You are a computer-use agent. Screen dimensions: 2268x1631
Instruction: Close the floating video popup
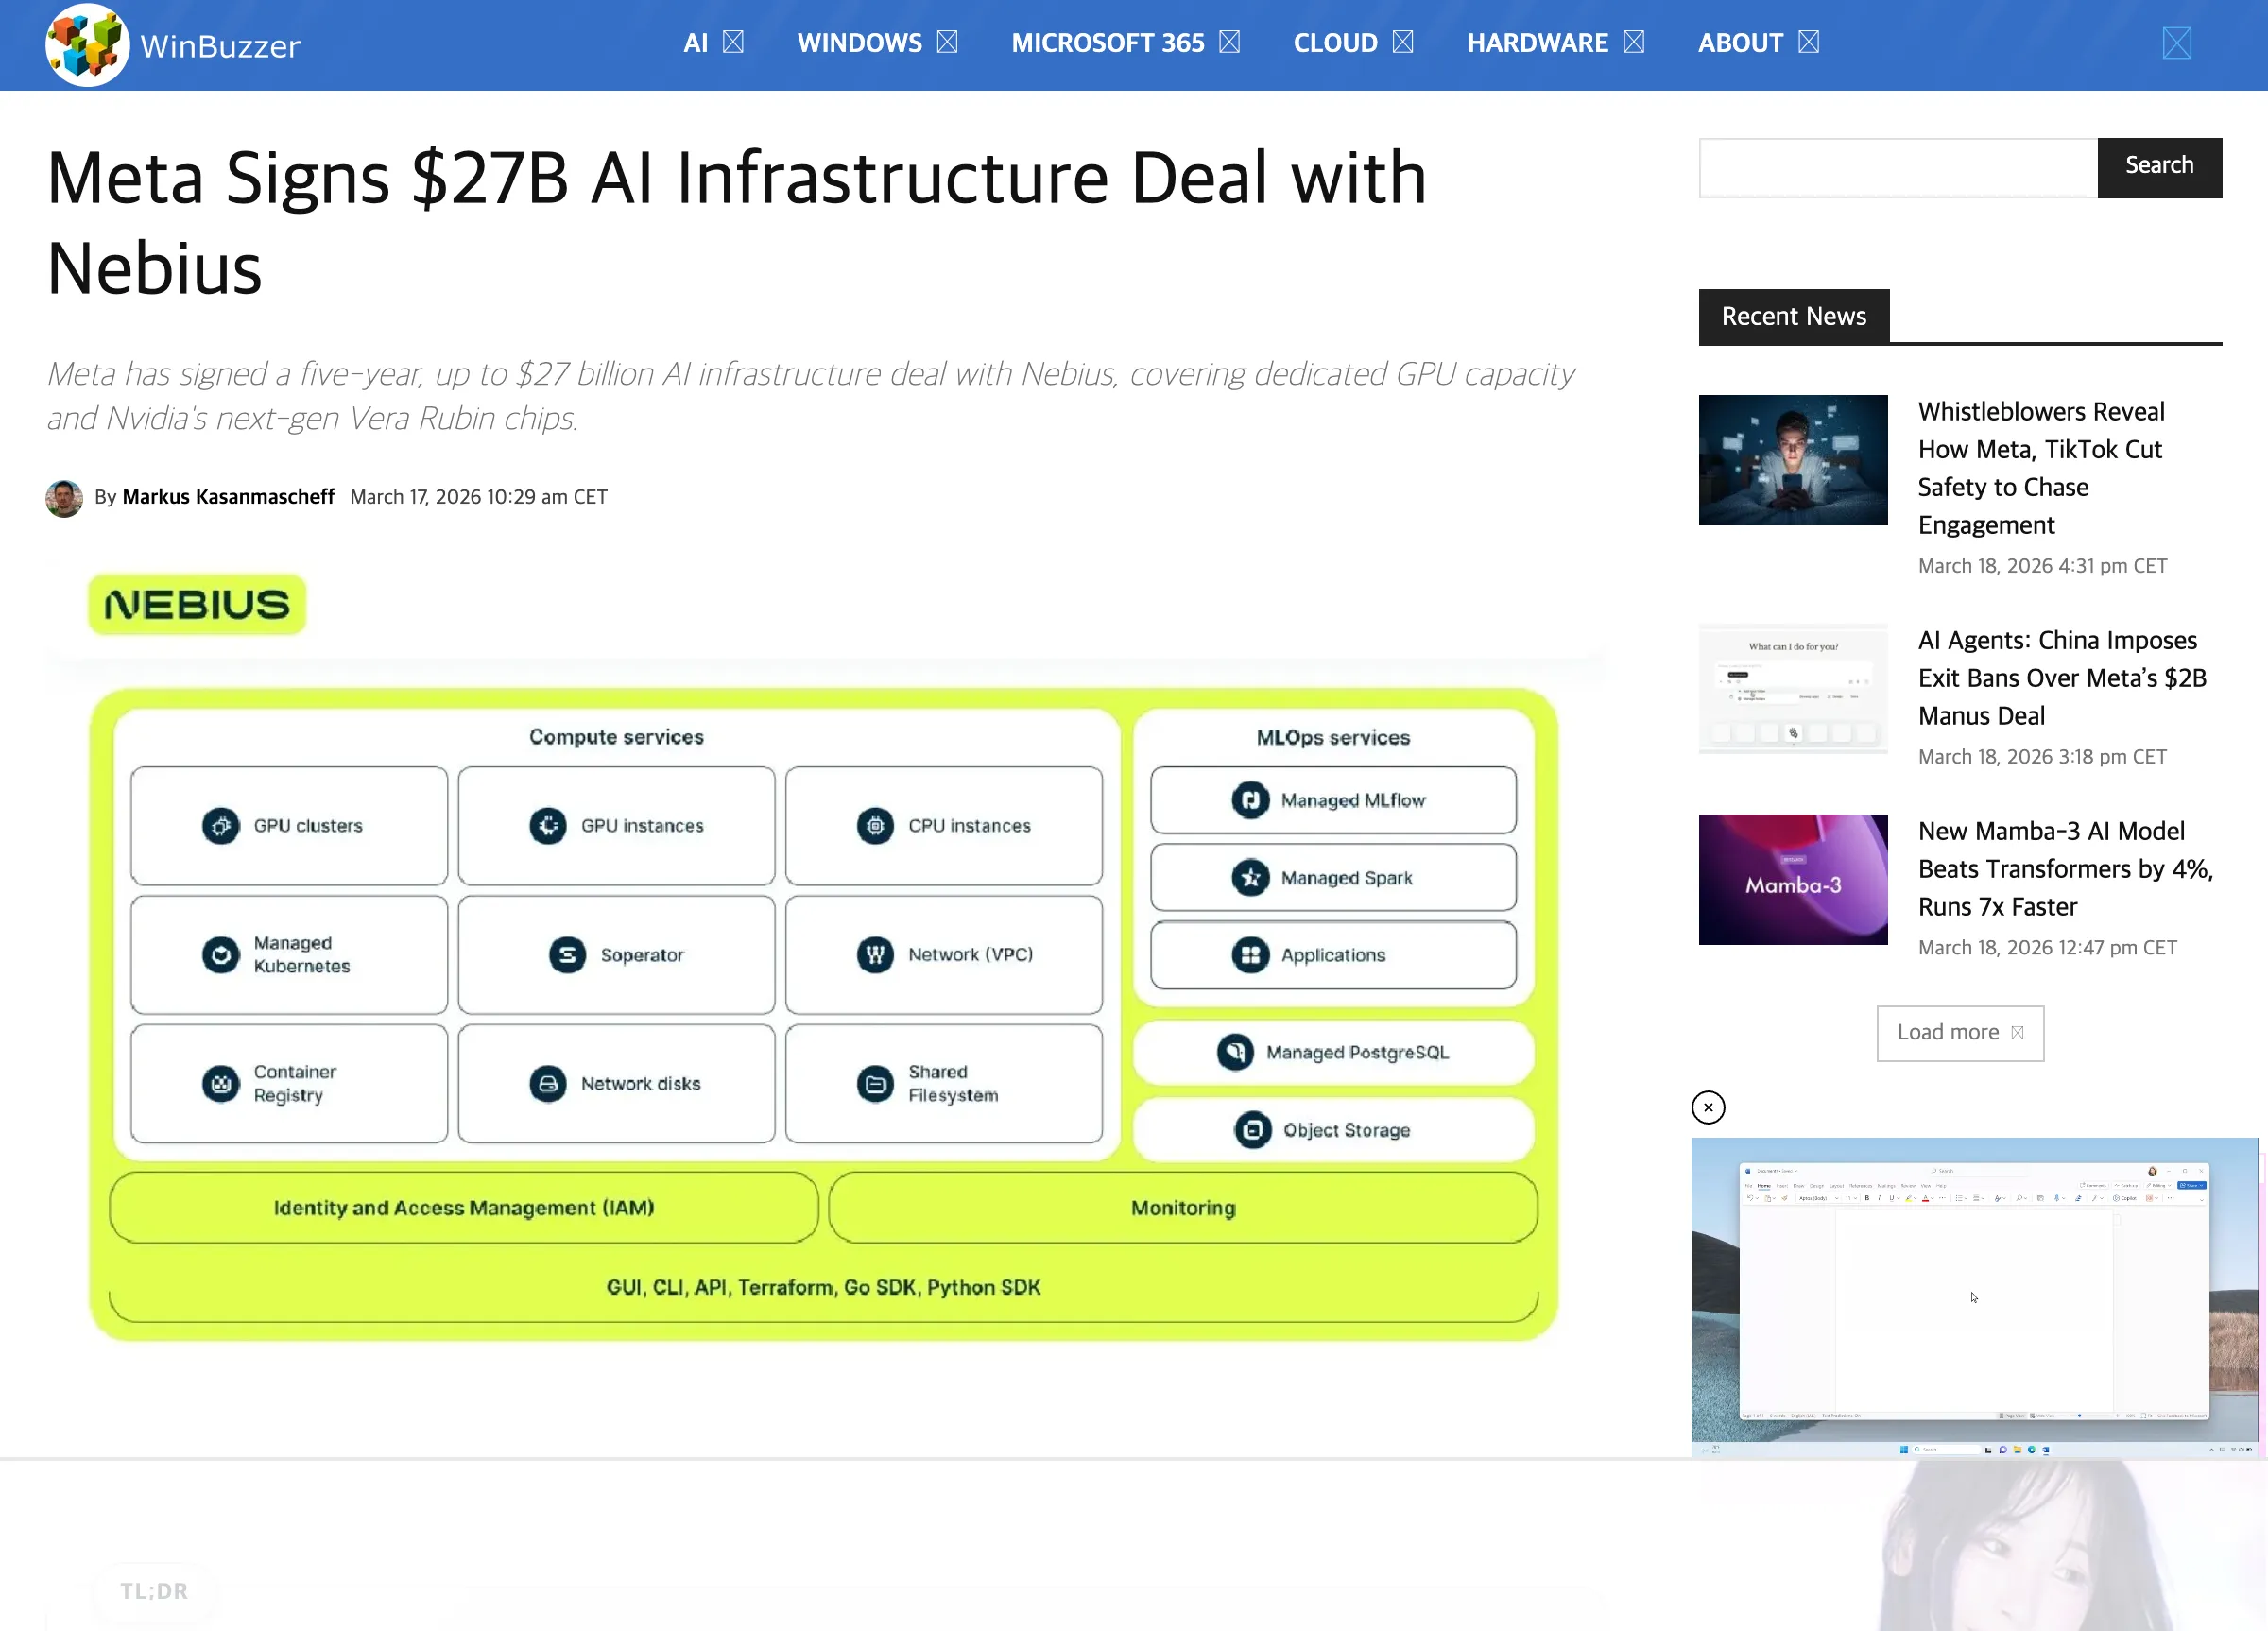click(x=1707, y=1107)
